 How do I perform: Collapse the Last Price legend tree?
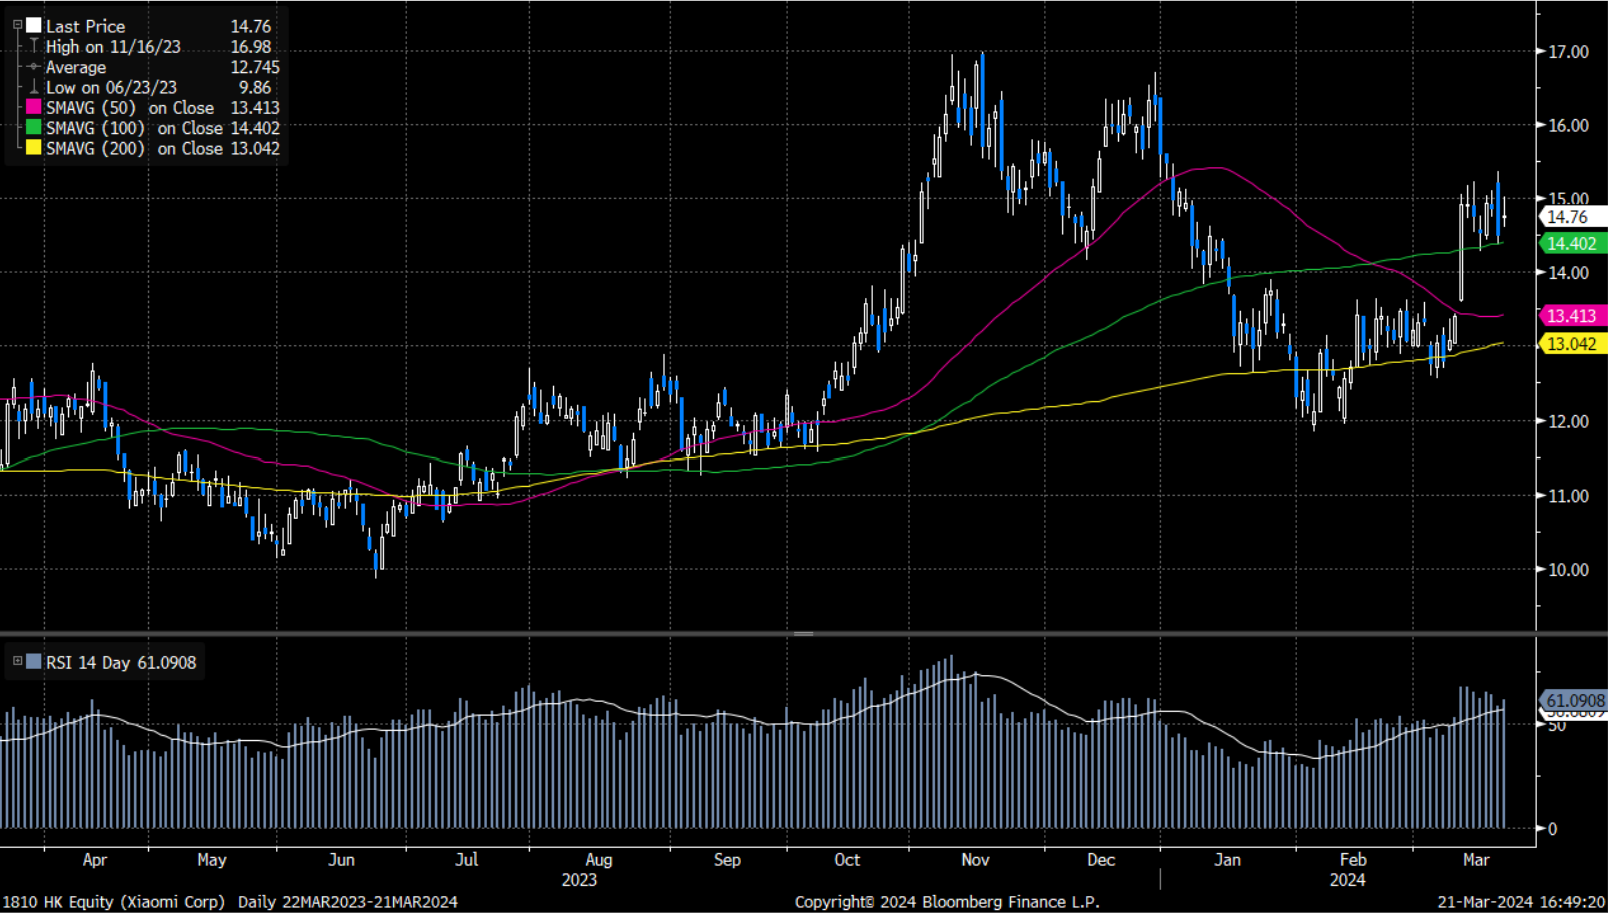tap(17, 26)
